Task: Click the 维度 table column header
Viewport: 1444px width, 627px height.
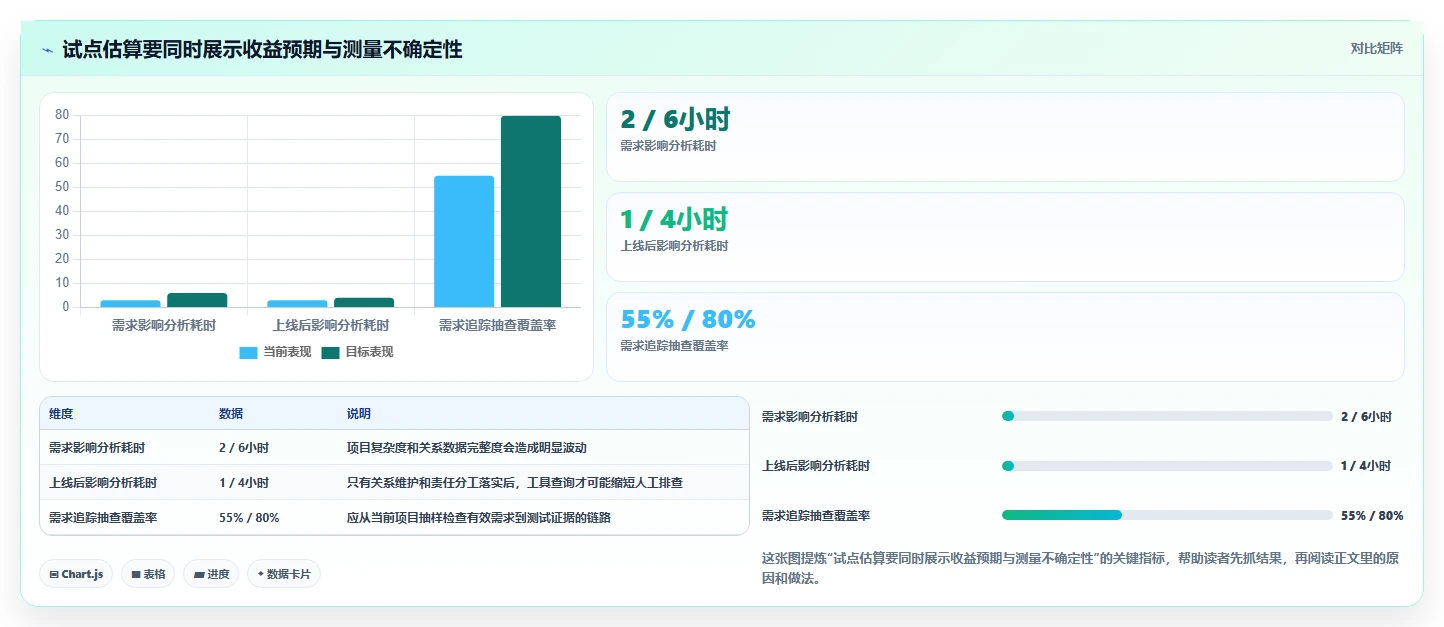Action: tap(61, 414)
